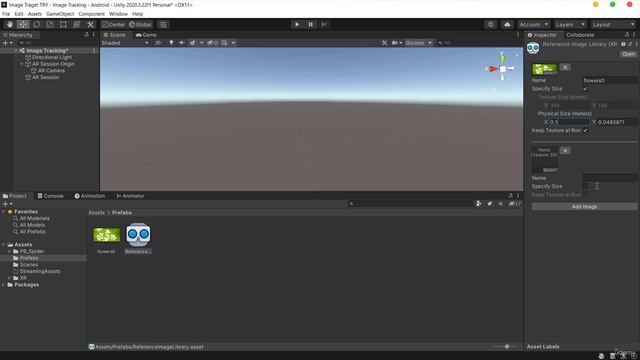Toggle the grid snapping icon in toolbar

click(163, 24)
